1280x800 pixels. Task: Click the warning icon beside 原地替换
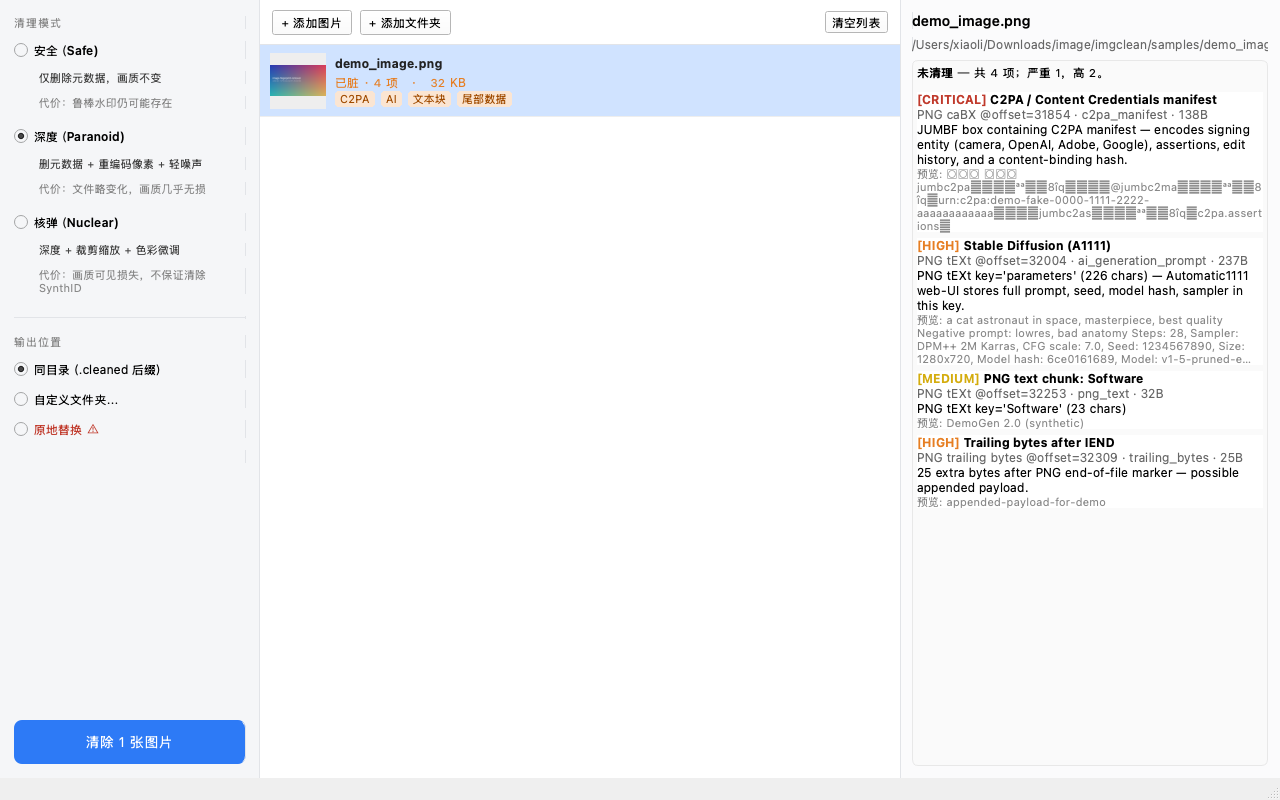(93, 429)
